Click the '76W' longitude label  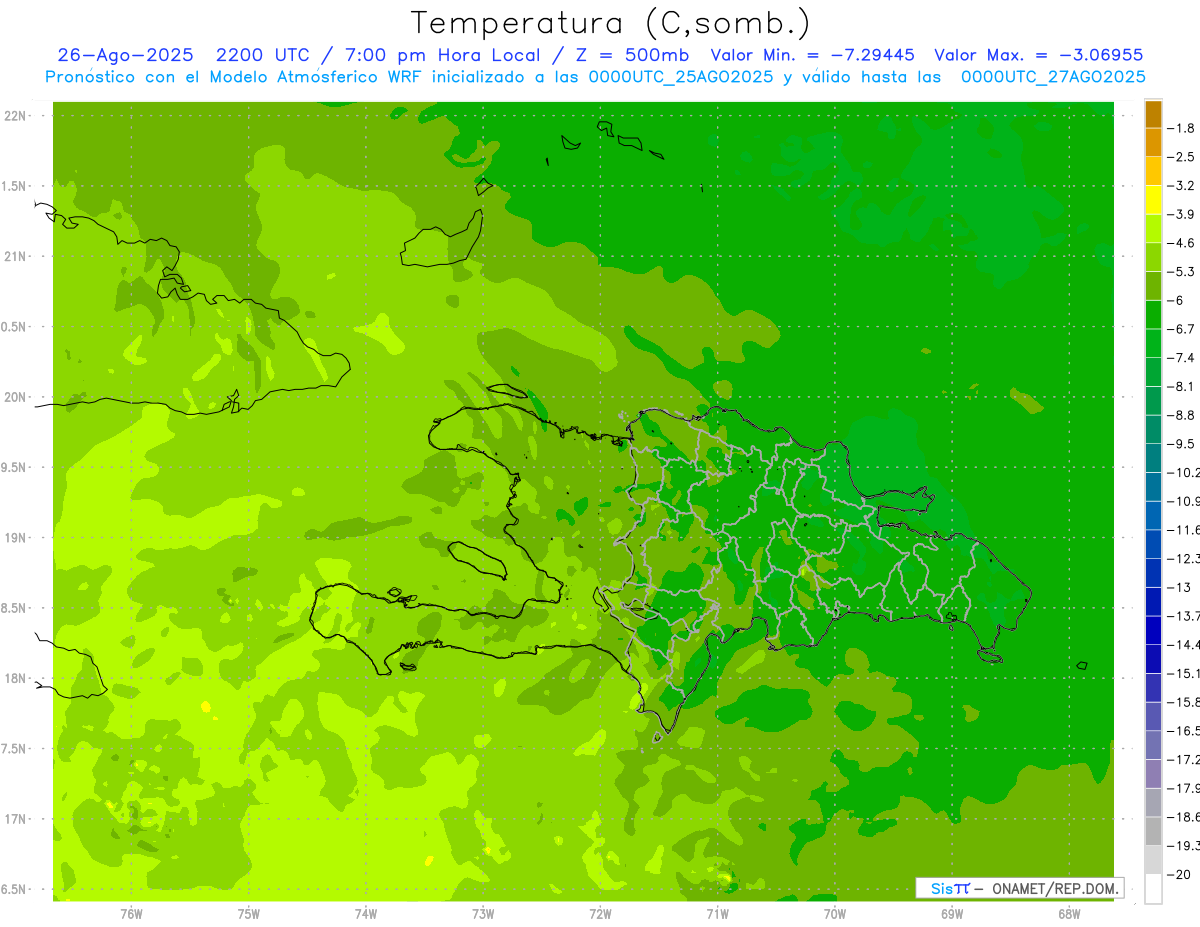pos(131,914)
